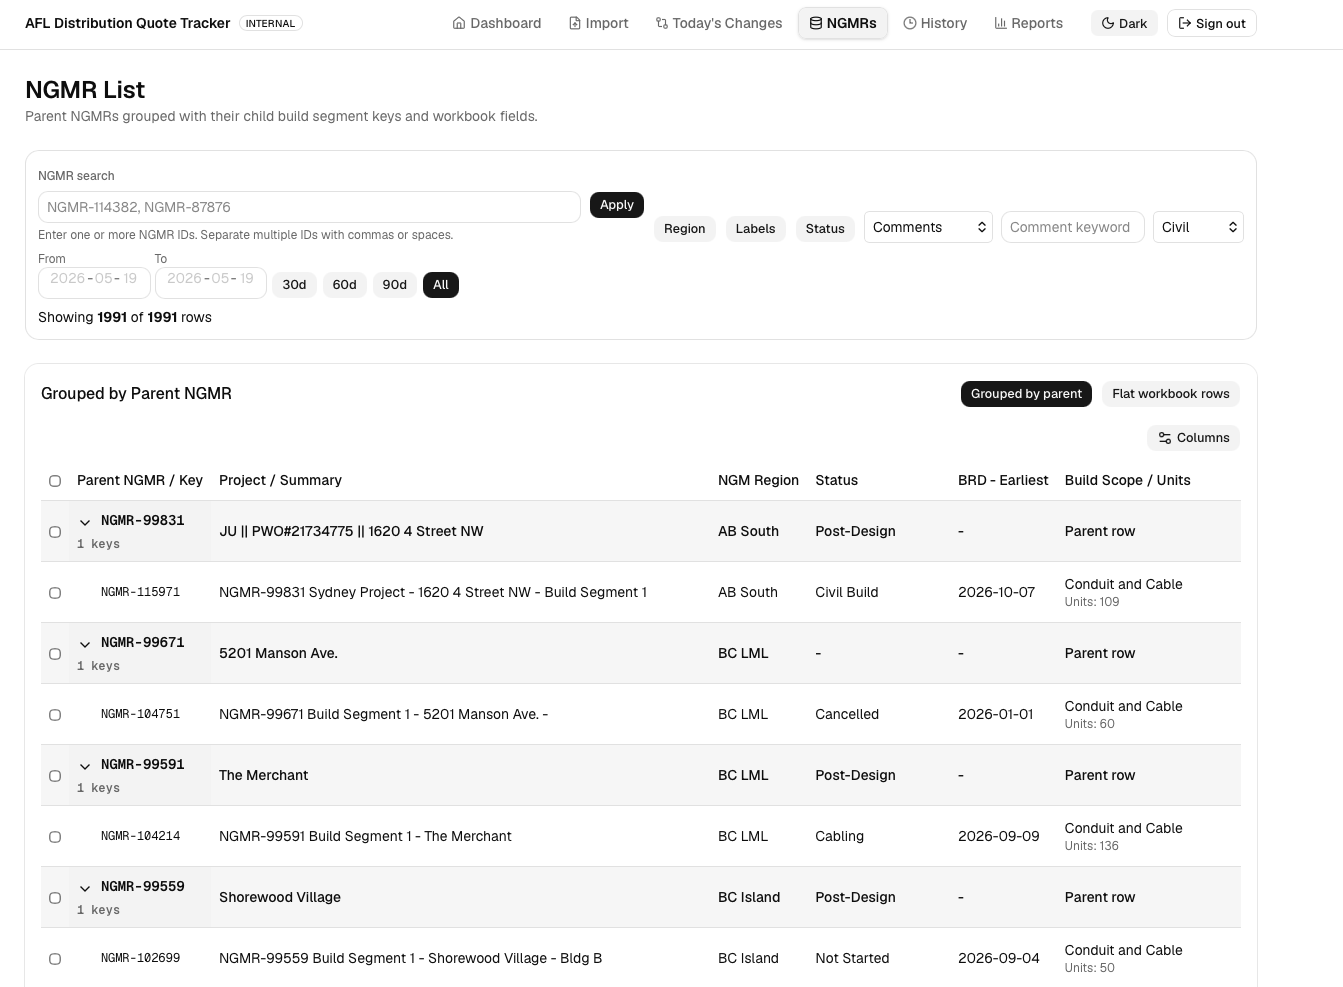Collapse the NGMR-99559 group chevron
This screenshot has width=1343, height=987.
pos(85,888)
